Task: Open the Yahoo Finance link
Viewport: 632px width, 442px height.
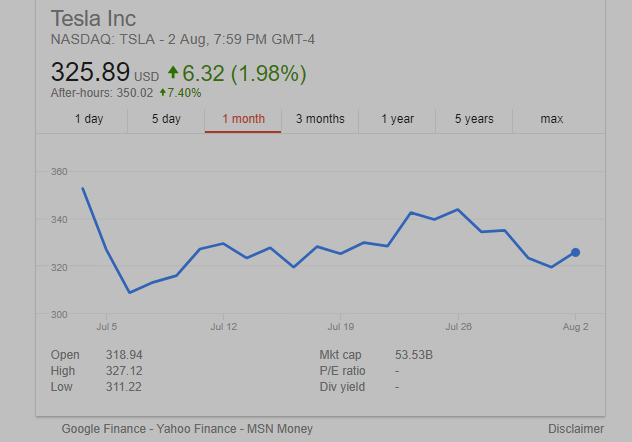Action: pyautogui.click(x=195, y=428)
